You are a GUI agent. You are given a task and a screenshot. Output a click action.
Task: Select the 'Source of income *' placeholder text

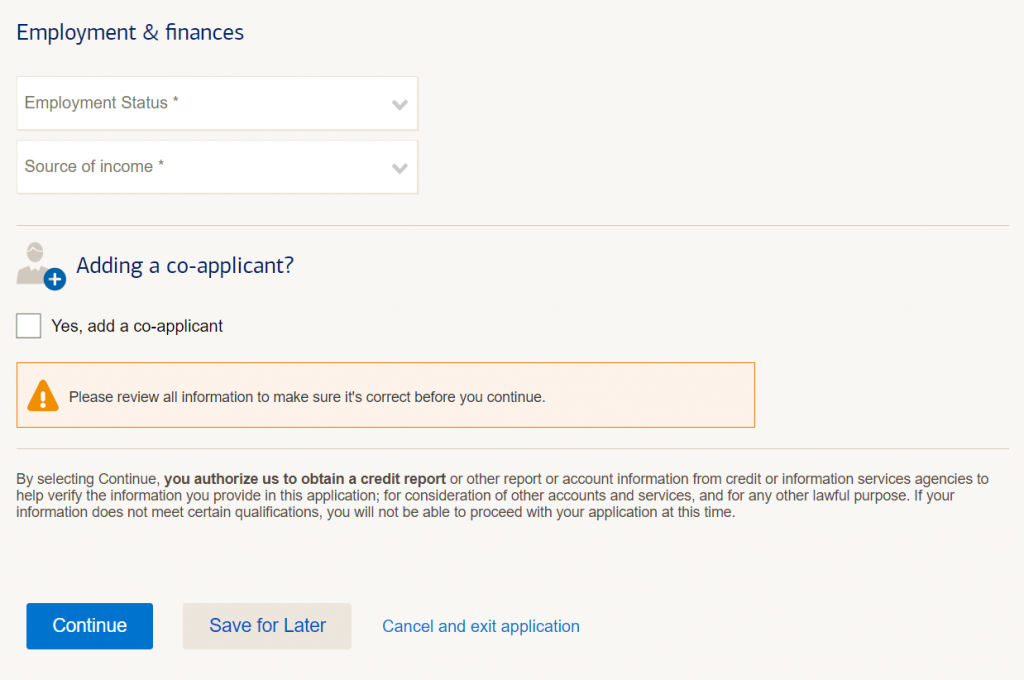pyautogui.click(x=95, y=167)
